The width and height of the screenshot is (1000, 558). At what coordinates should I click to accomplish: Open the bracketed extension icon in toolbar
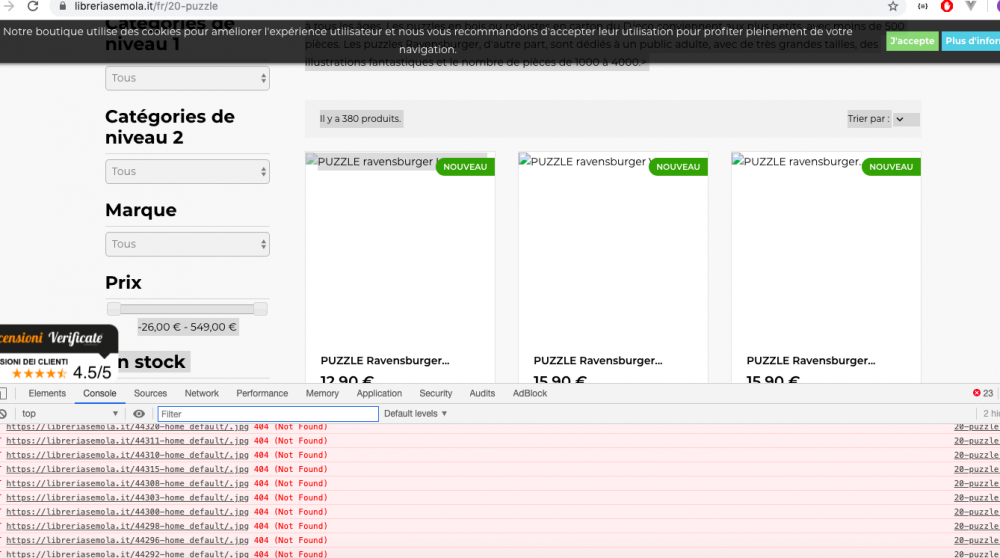(923, 6)
